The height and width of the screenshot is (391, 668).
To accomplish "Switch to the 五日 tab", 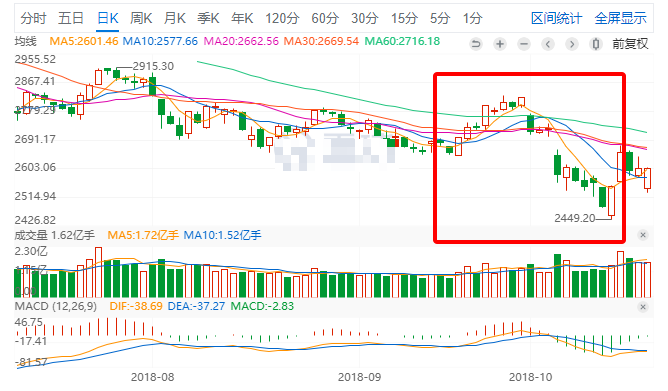I will (x=71, y=18).
